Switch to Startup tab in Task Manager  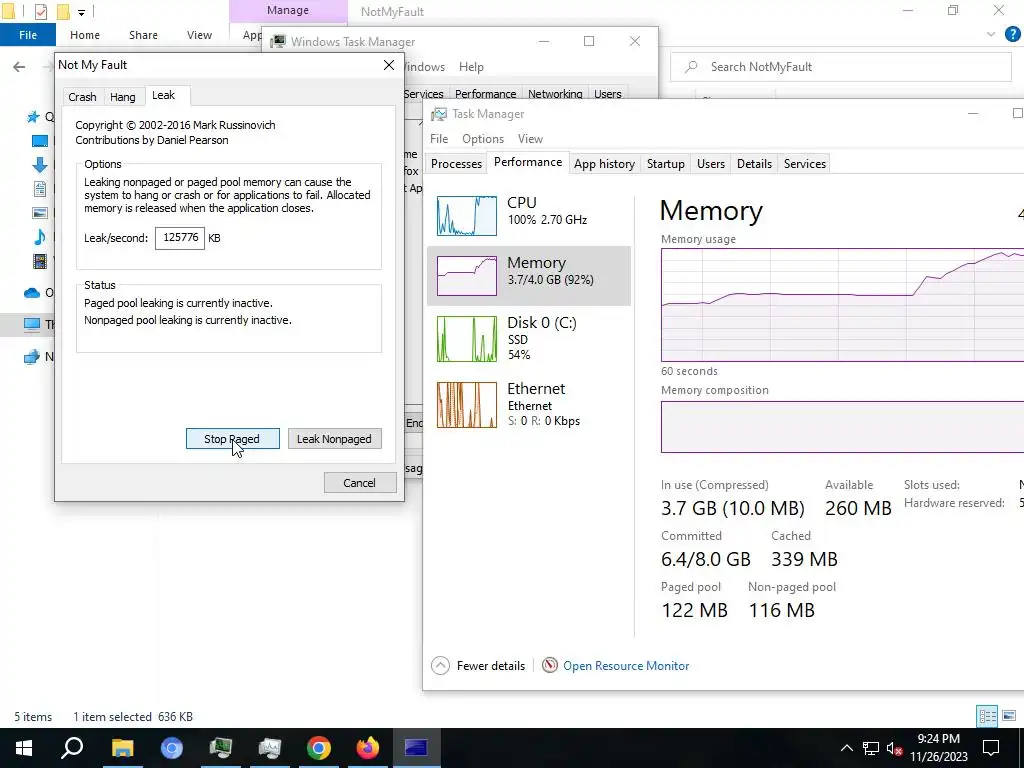[665, 164]
